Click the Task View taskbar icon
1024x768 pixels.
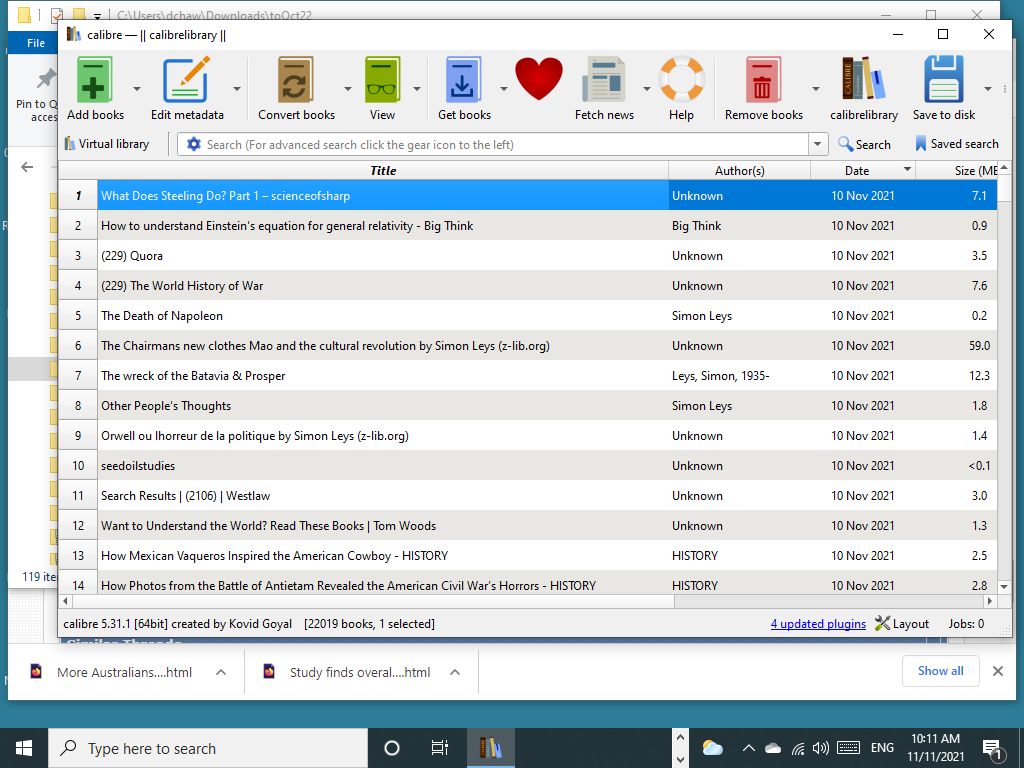(x=440, y=748)
